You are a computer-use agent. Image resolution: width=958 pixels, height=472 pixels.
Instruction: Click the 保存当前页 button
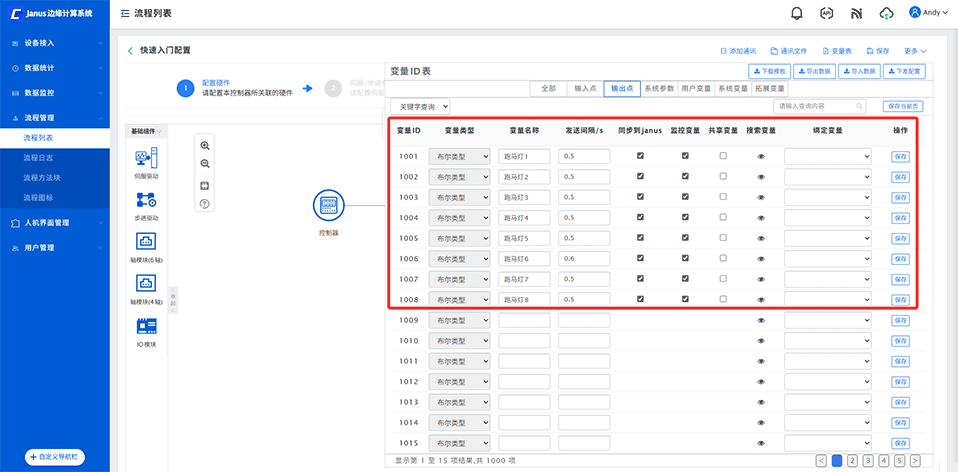tap(902, 105)
